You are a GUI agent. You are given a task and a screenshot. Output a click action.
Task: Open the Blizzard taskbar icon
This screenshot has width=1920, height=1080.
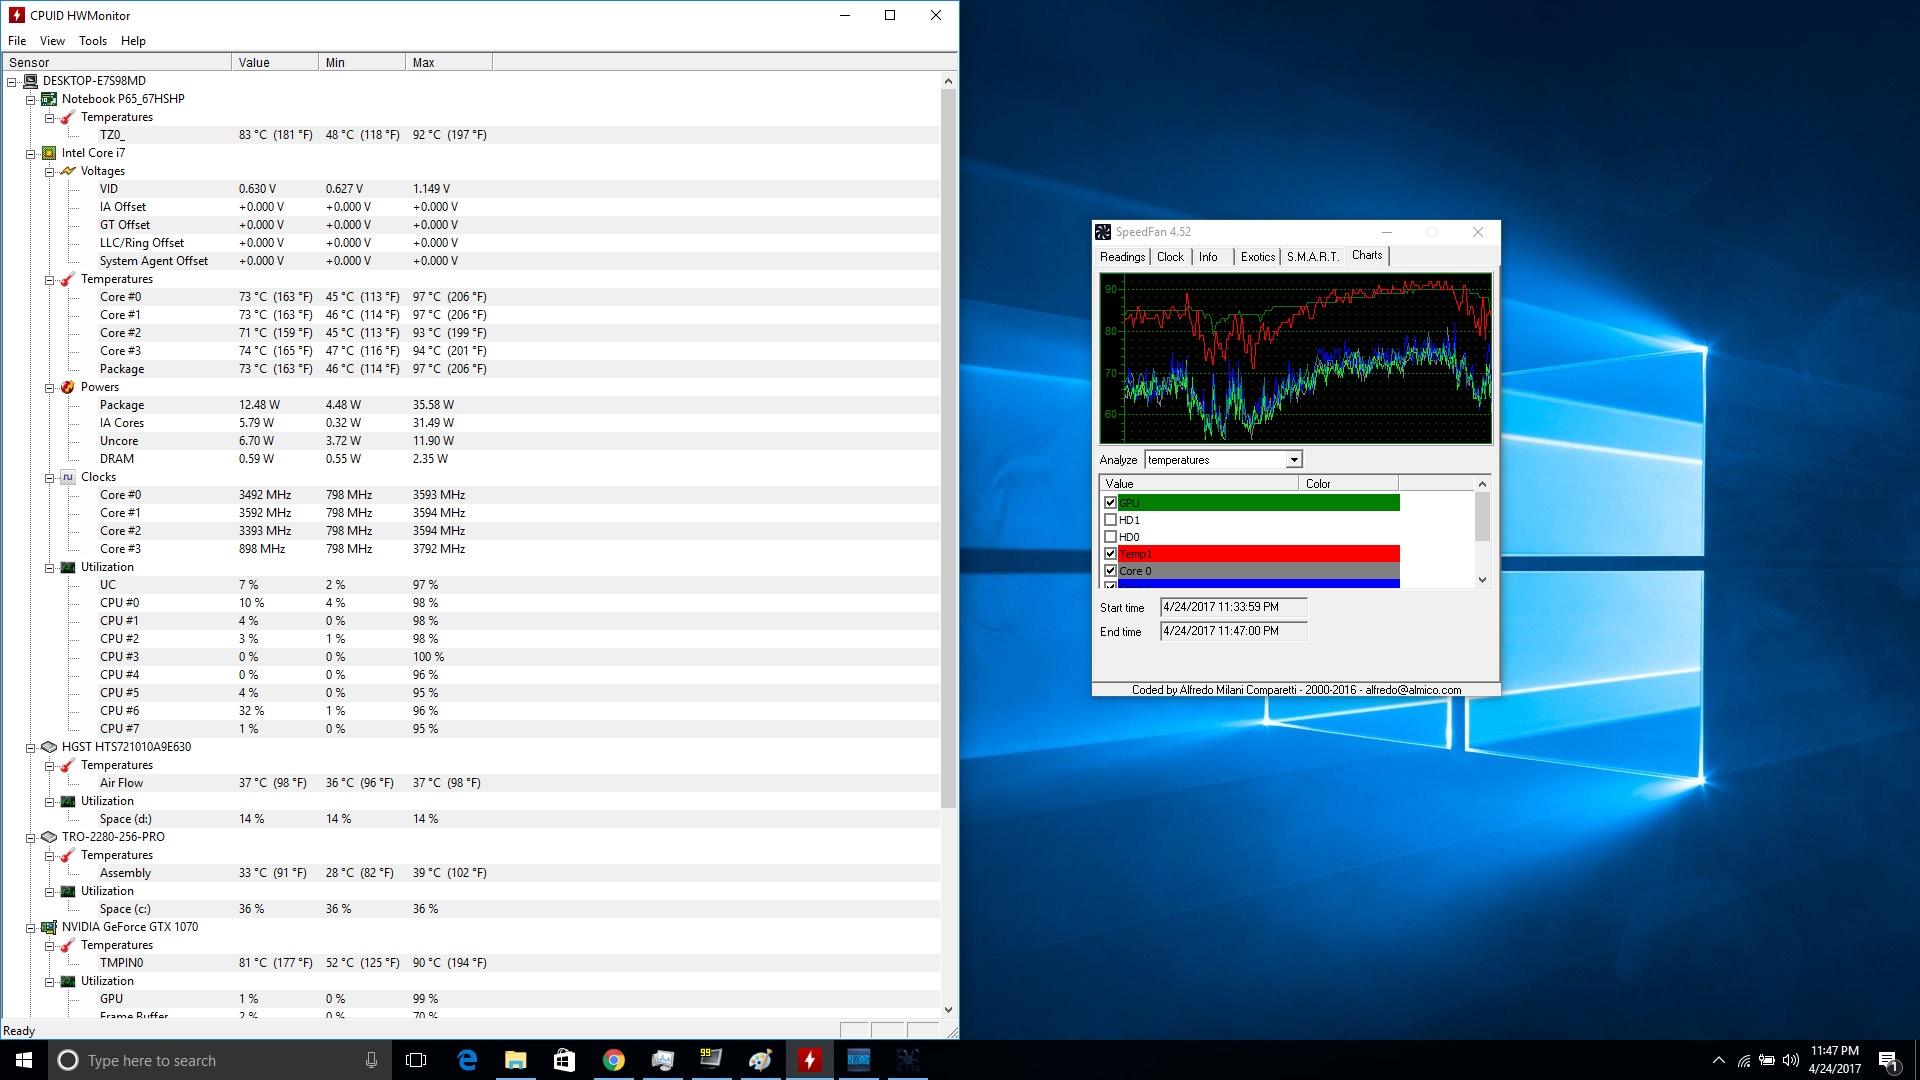859,1060
